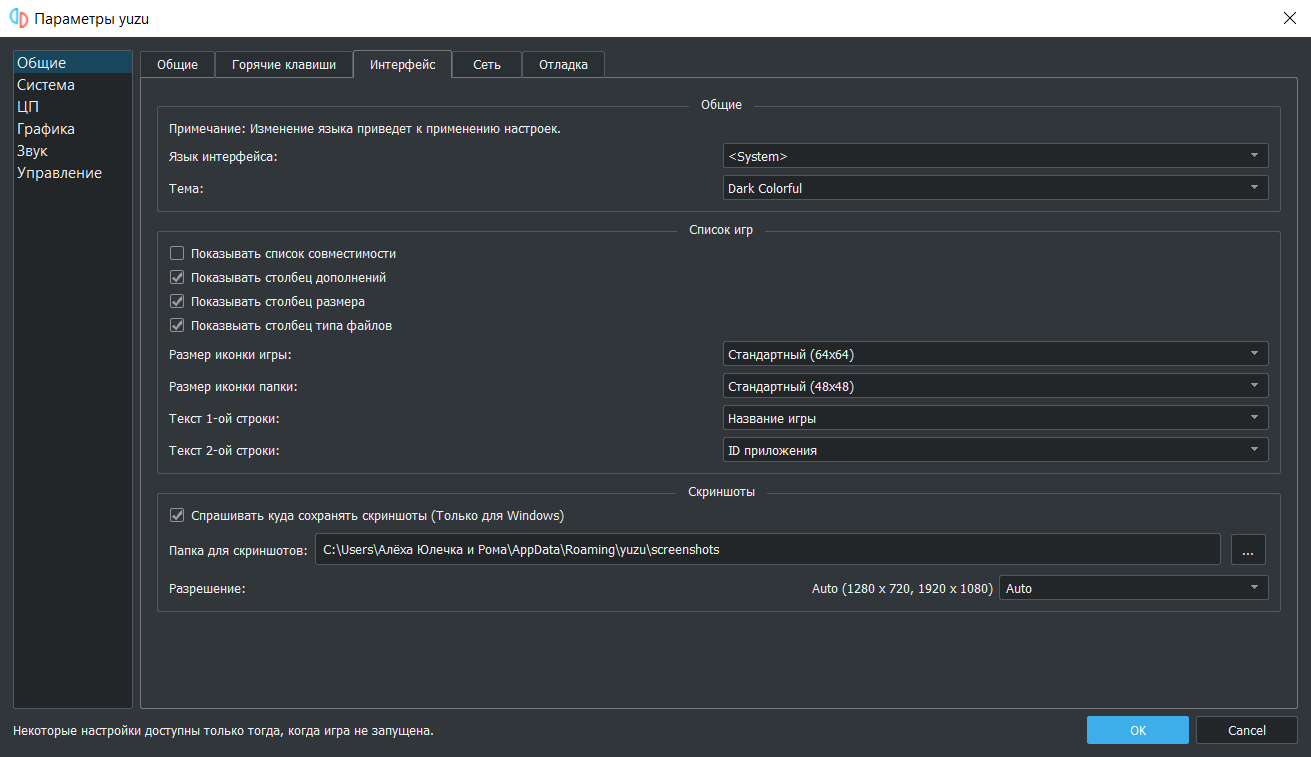Expand the Размер иконки игры dropdown
Viewport: 1311px width, 757px height.
(995, 354)
